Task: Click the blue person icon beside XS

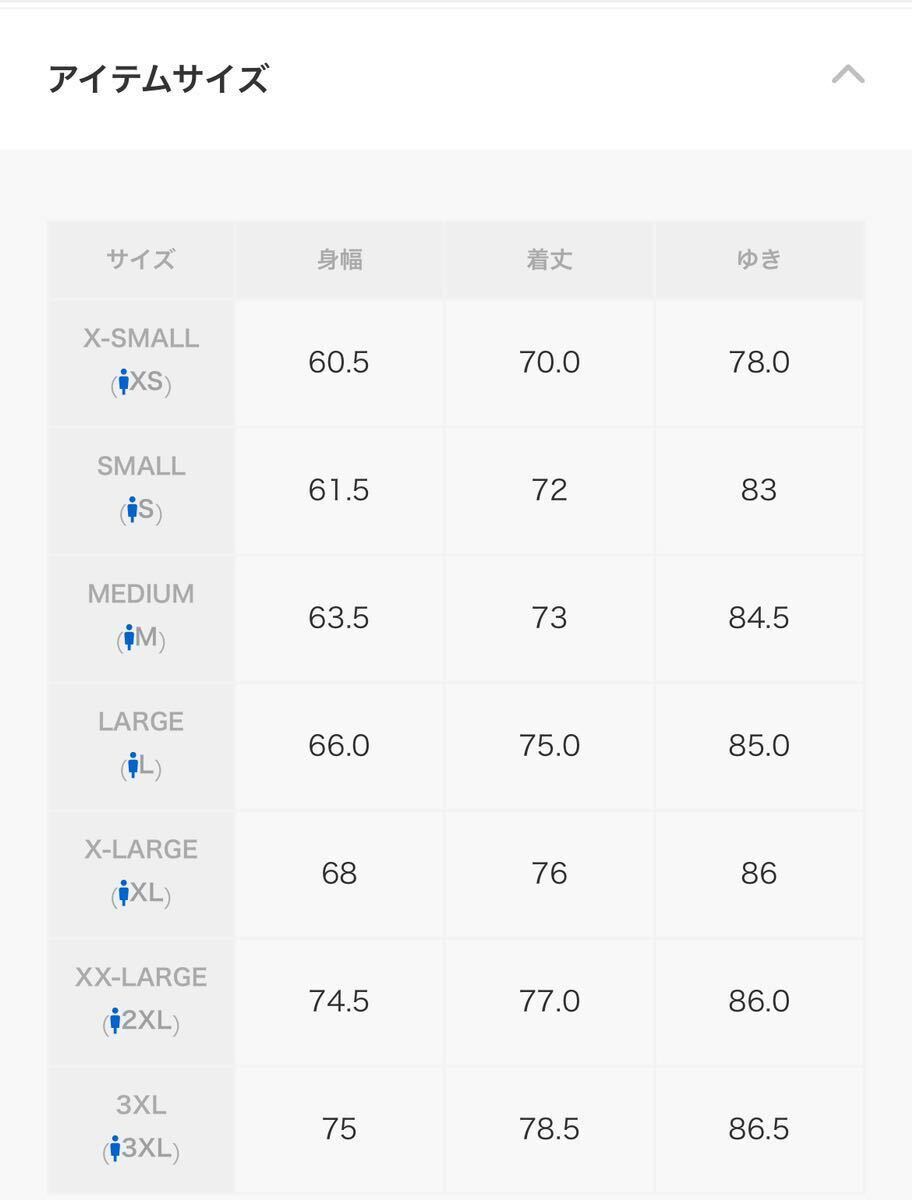Action: [124, 382]
